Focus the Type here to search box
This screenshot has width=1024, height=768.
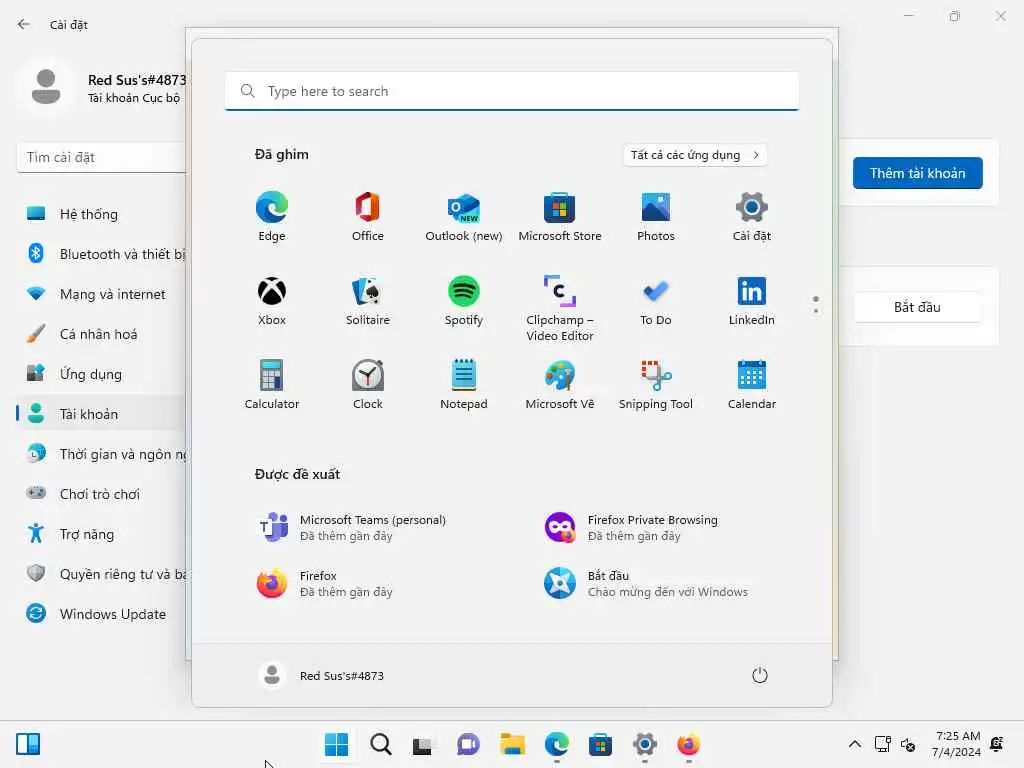pyautogui.click(x=512, y=91)
